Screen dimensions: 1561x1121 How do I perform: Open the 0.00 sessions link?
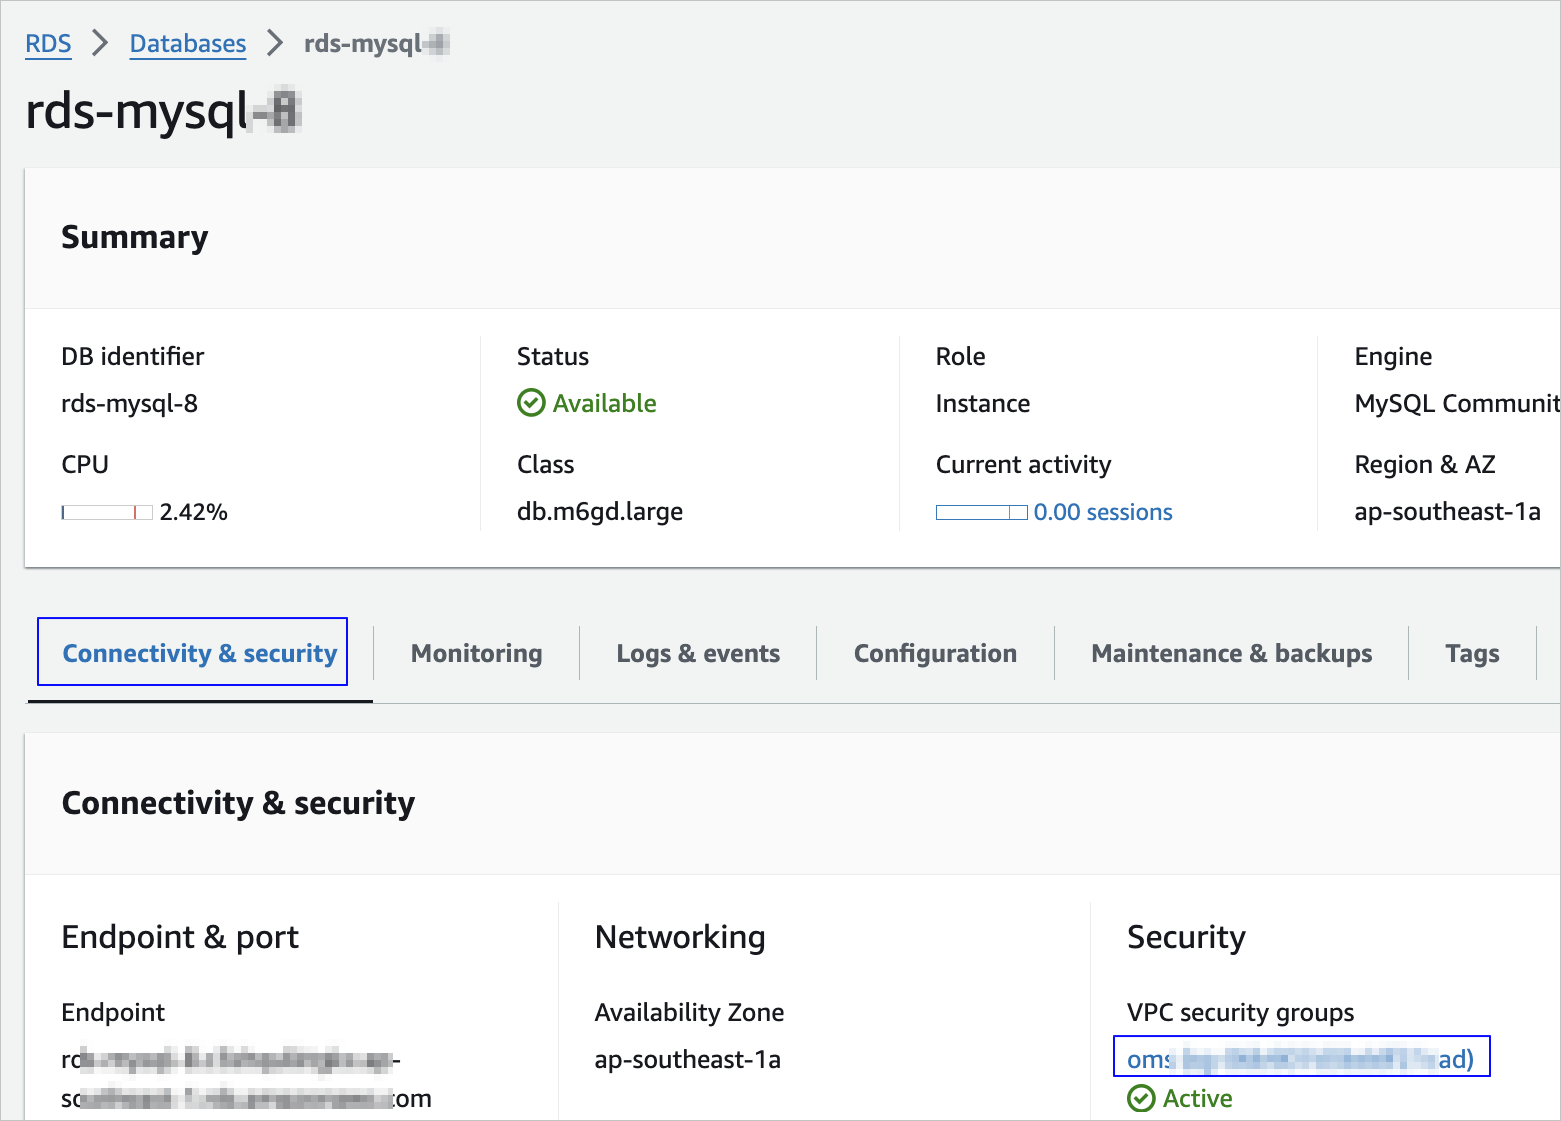[x=1102, y=512]
